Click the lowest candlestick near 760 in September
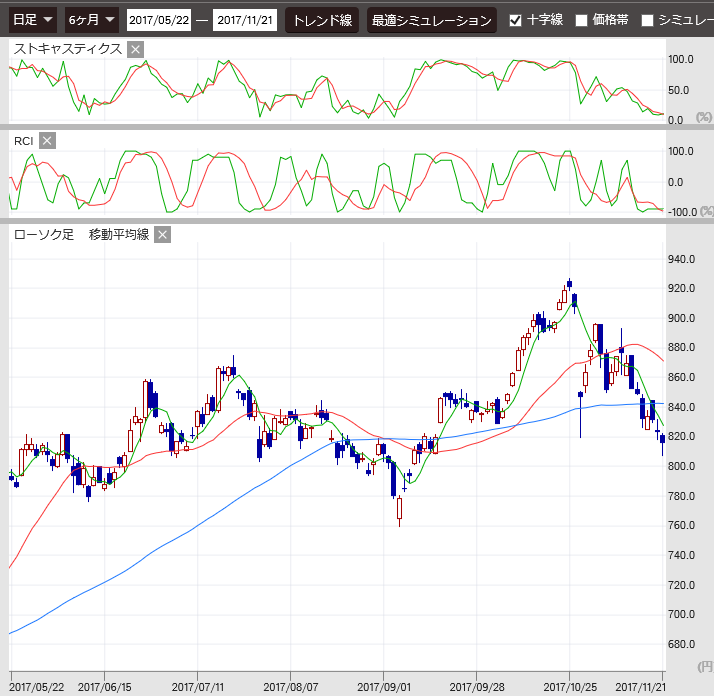714x696 pixels. pos(400,509)
